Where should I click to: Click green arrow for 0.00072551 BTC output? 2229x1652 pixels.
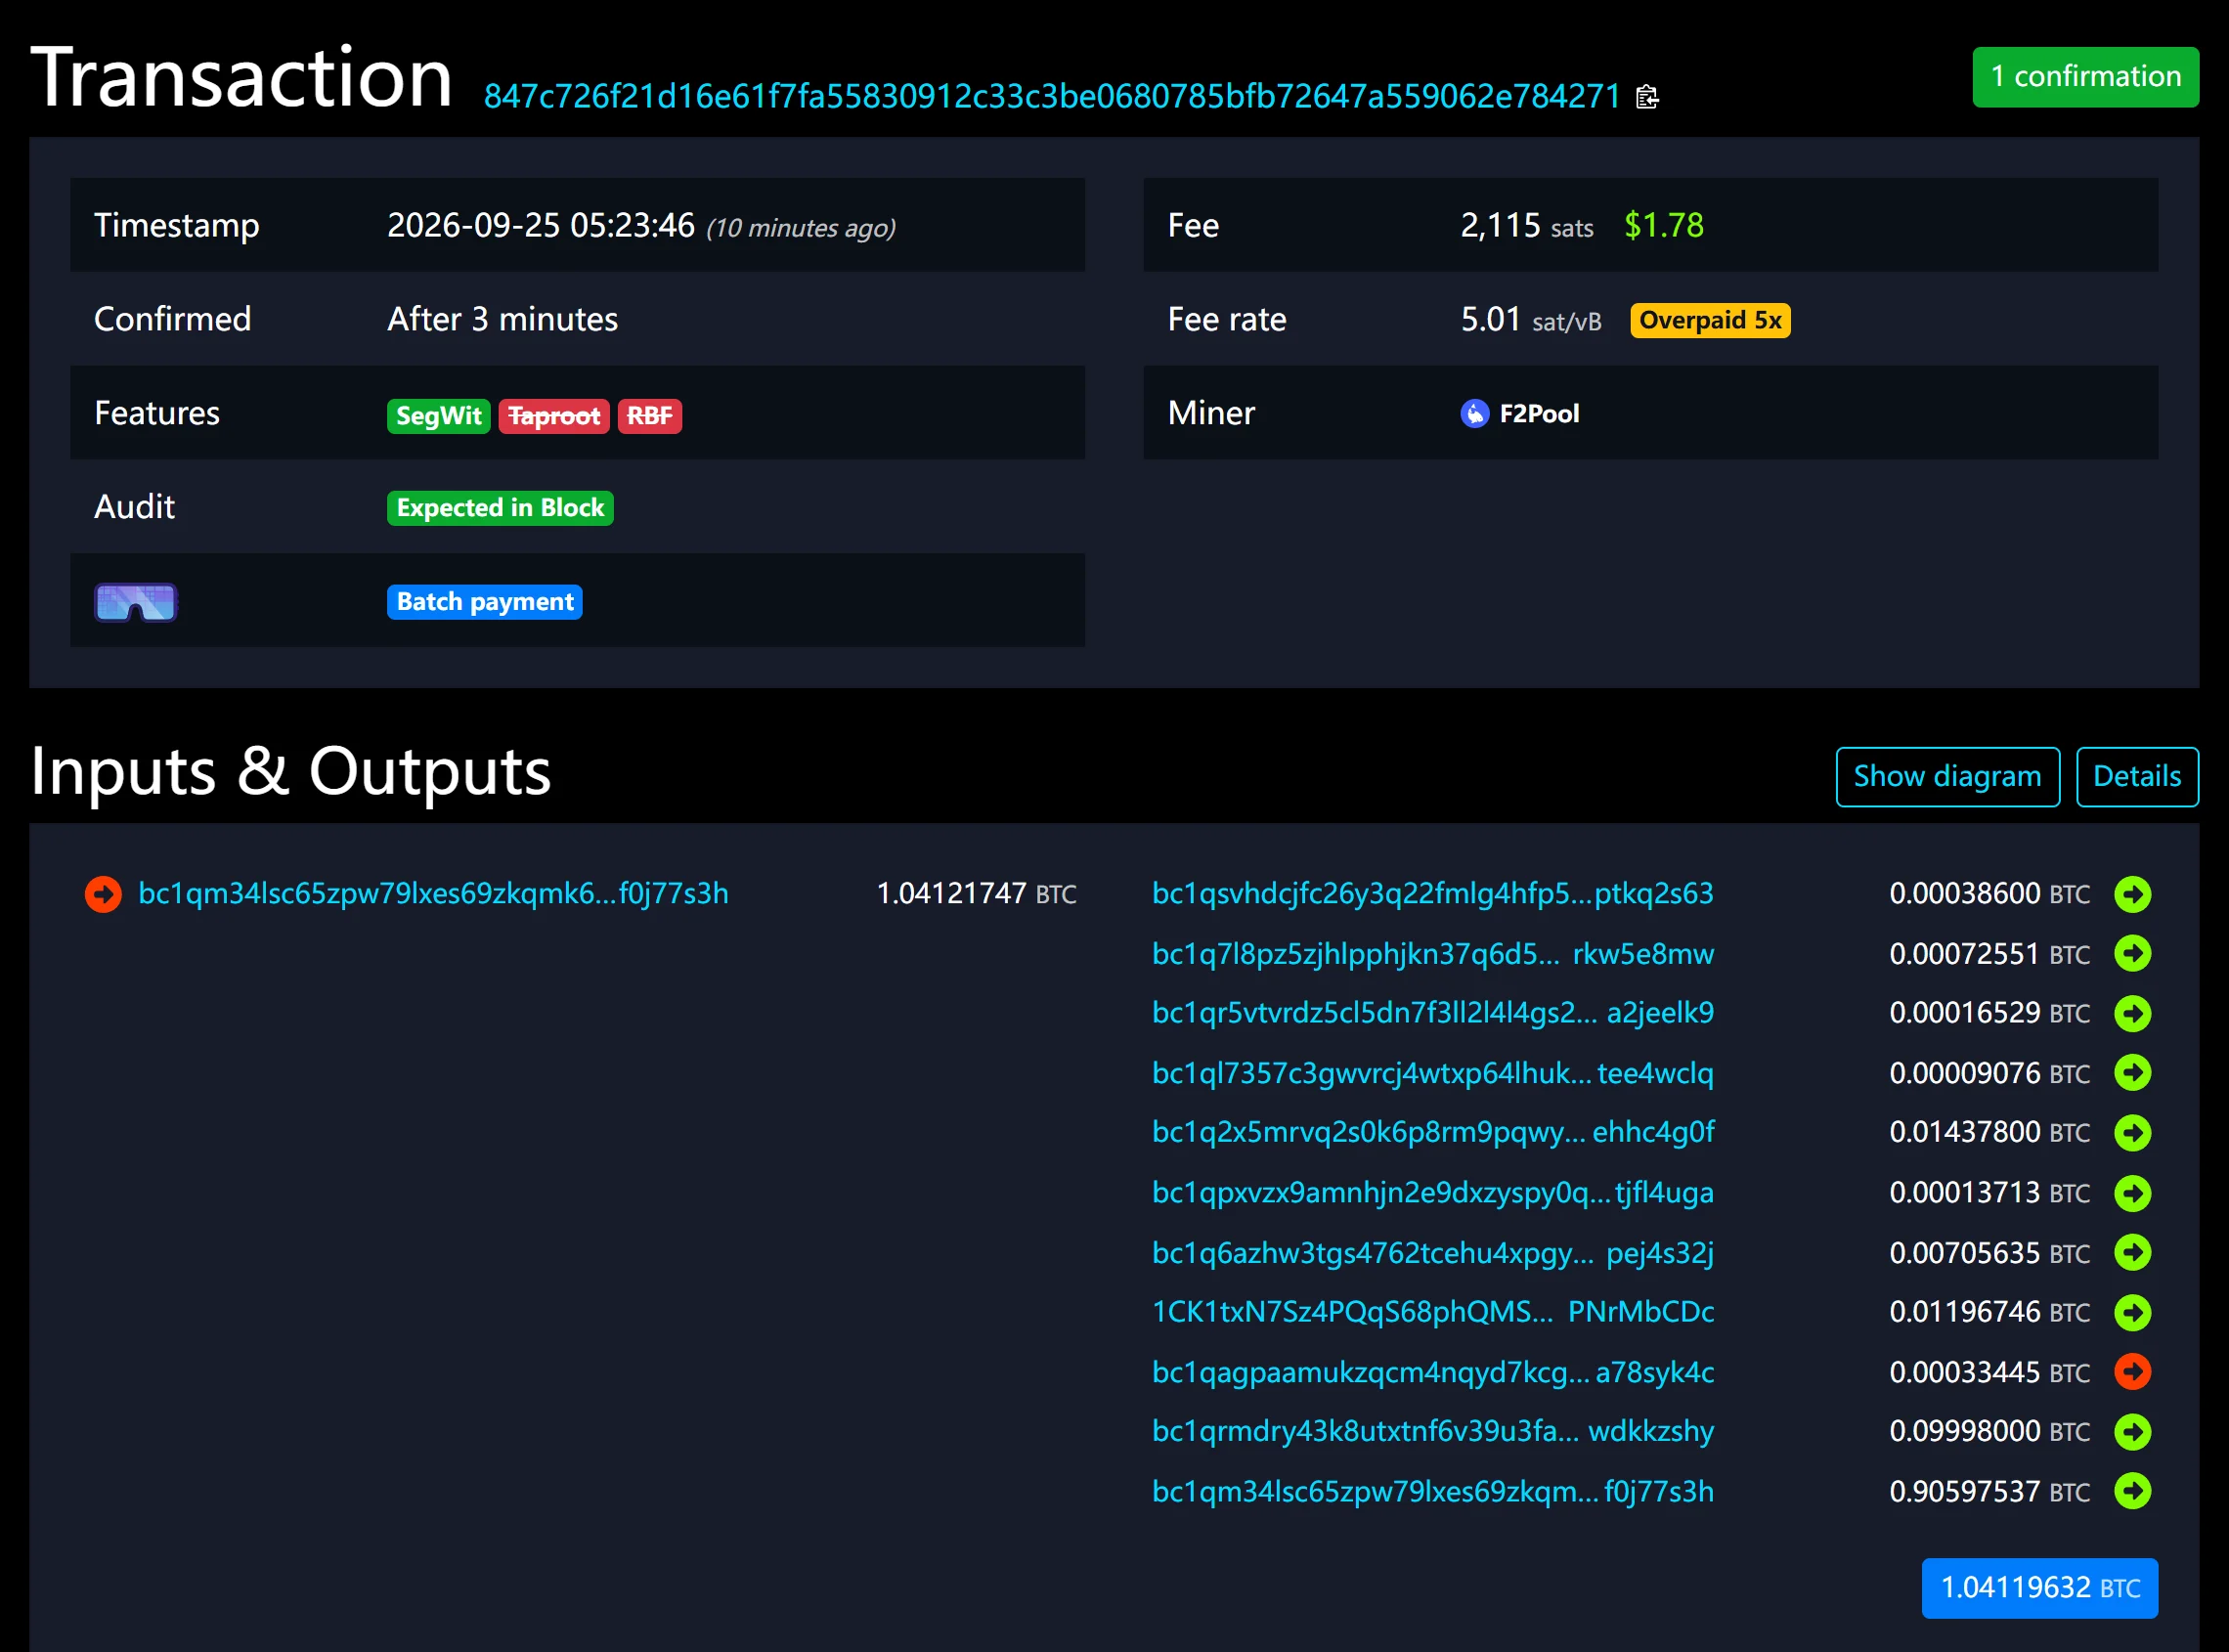2132,954
